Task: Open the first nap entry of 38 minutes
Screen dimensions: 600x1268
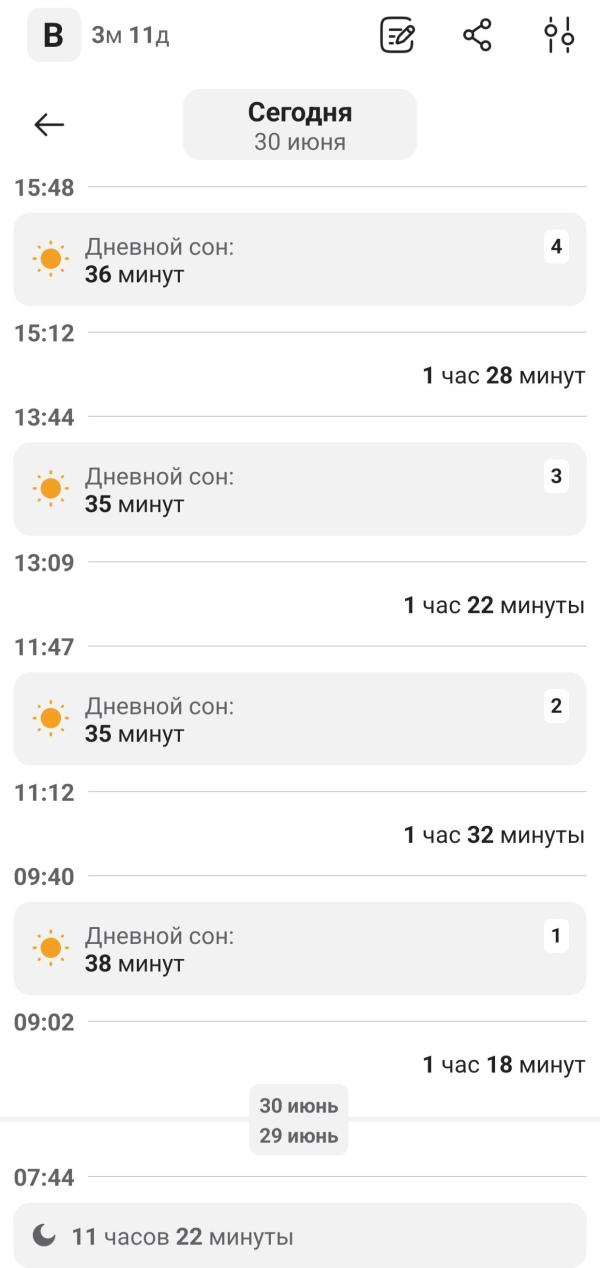Action: [300, 948]
